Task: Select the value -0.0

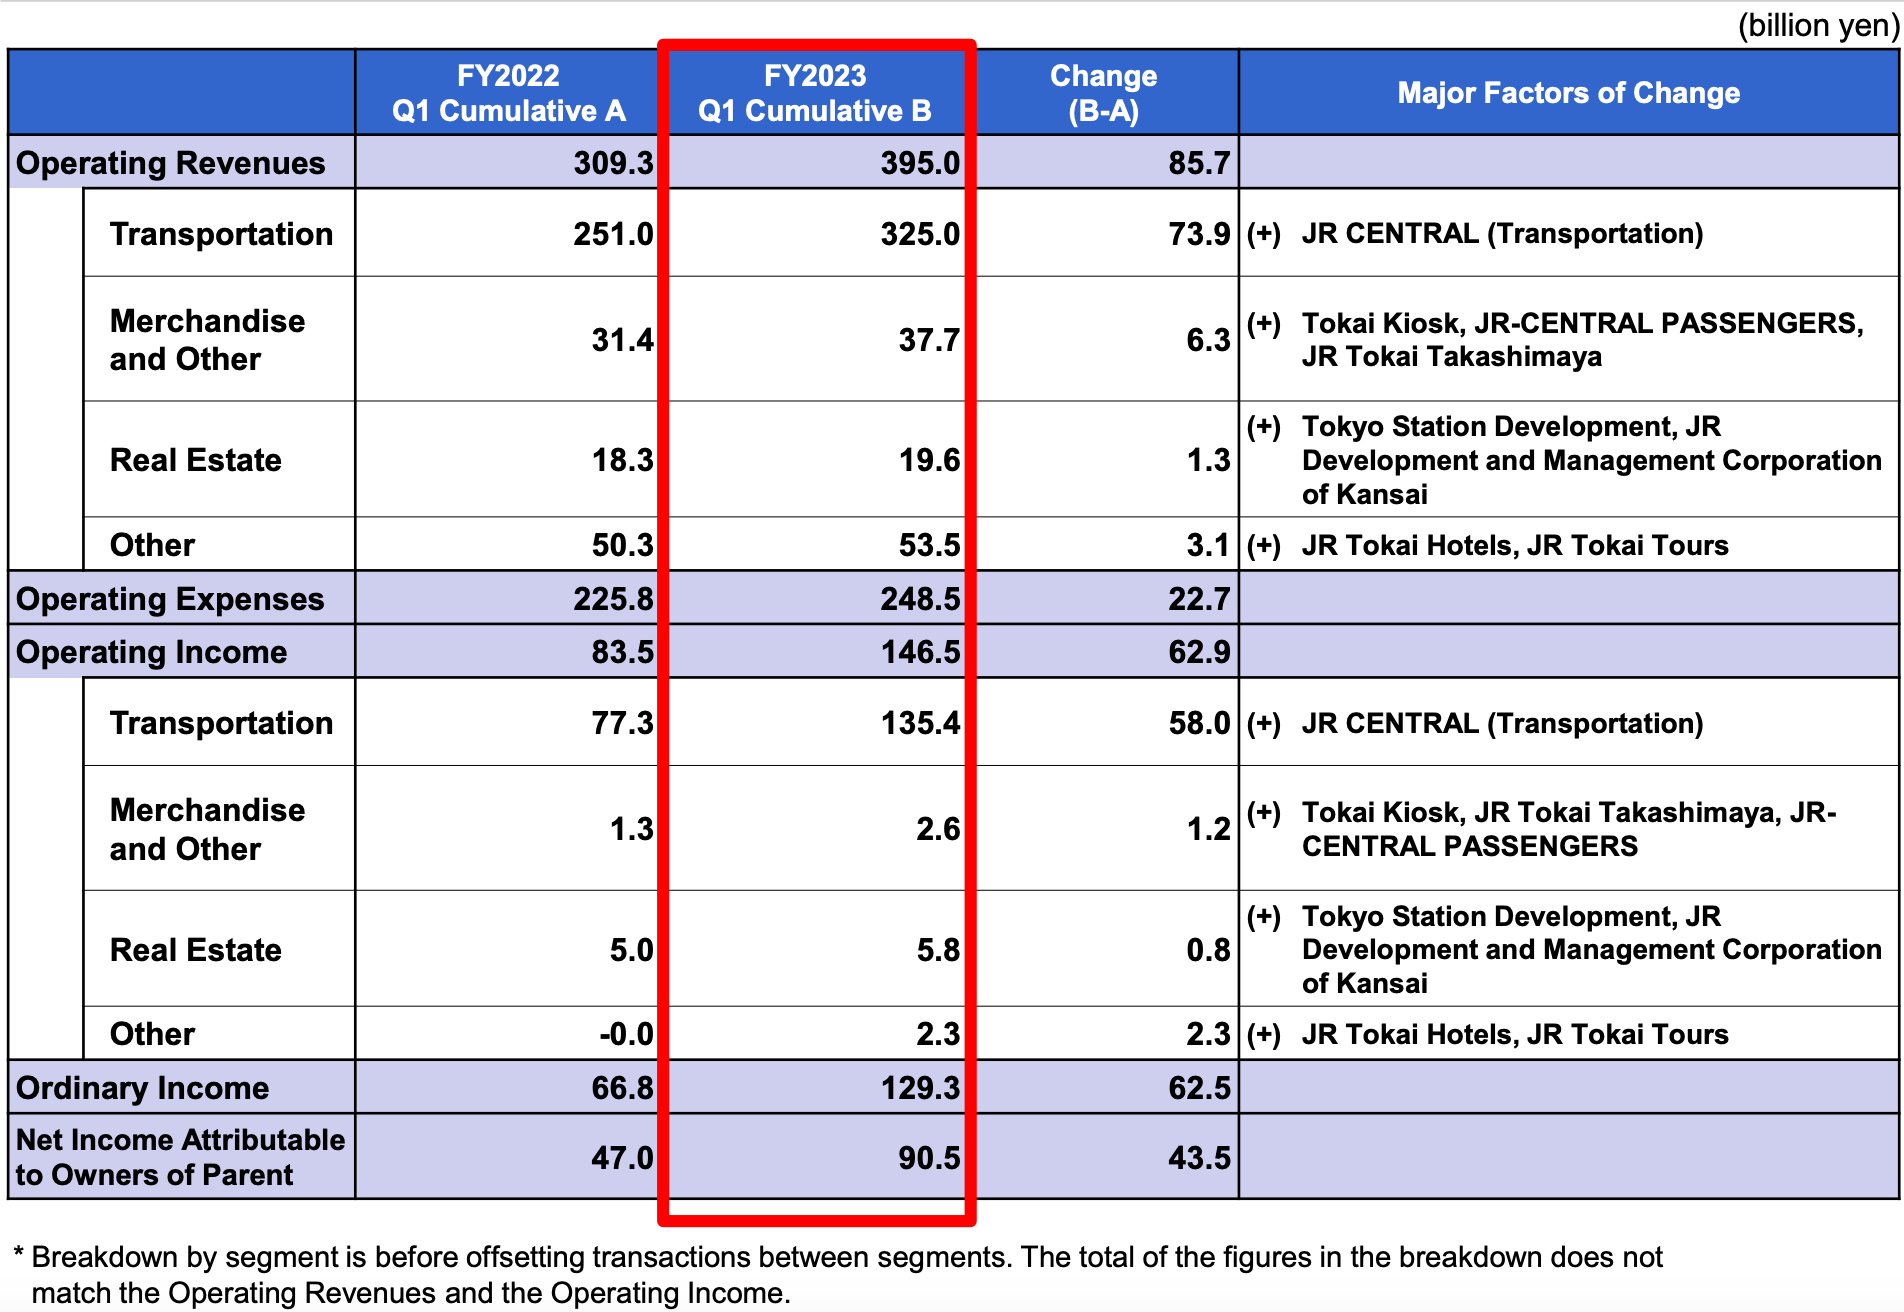Action: tap(626, 1034)
